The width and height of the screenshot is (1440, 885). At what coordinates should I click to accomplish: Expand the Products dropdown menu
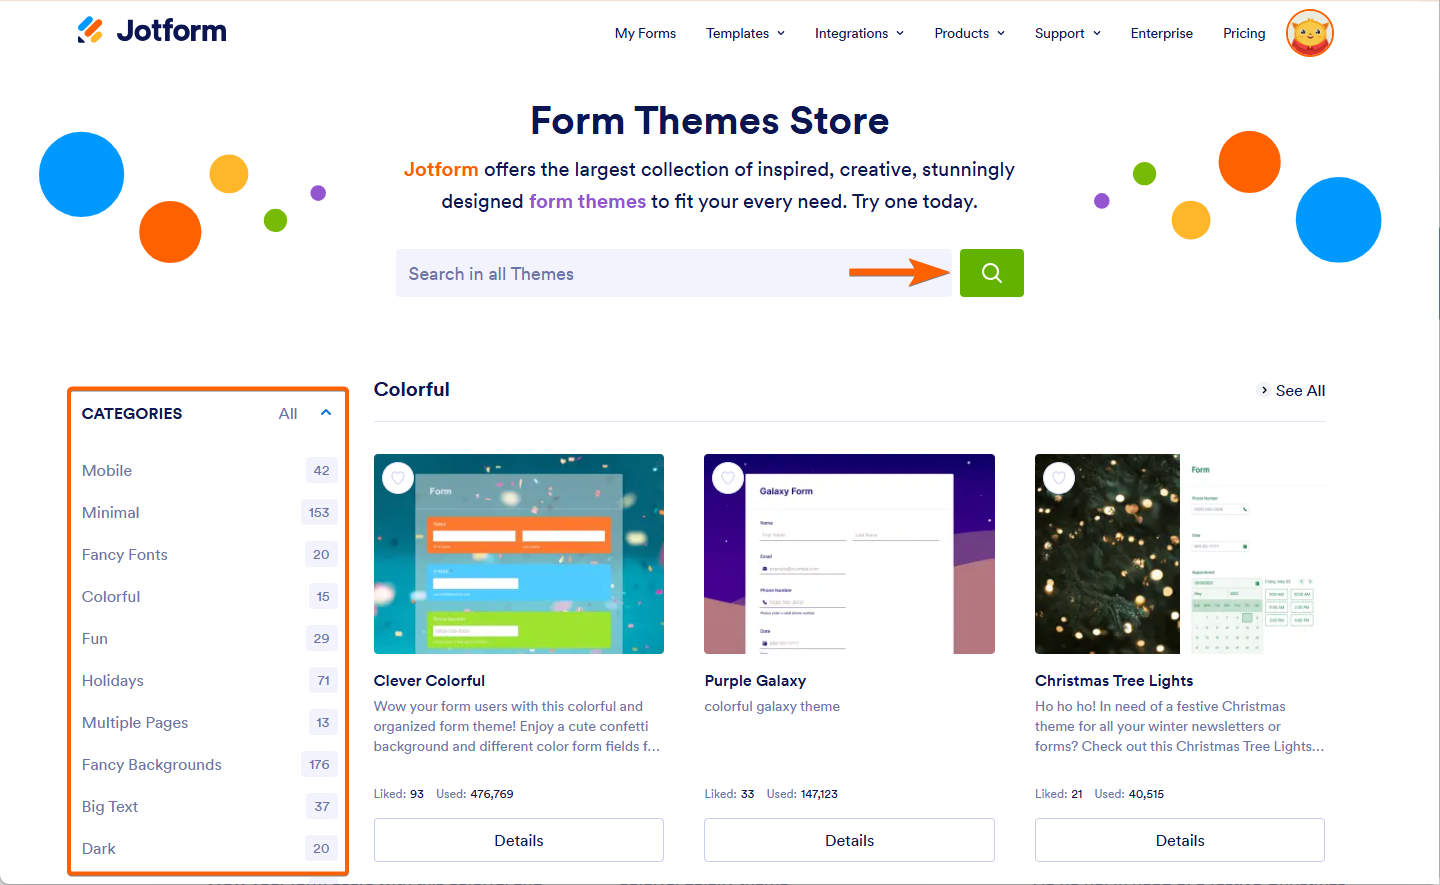click(x=970, y=33)
